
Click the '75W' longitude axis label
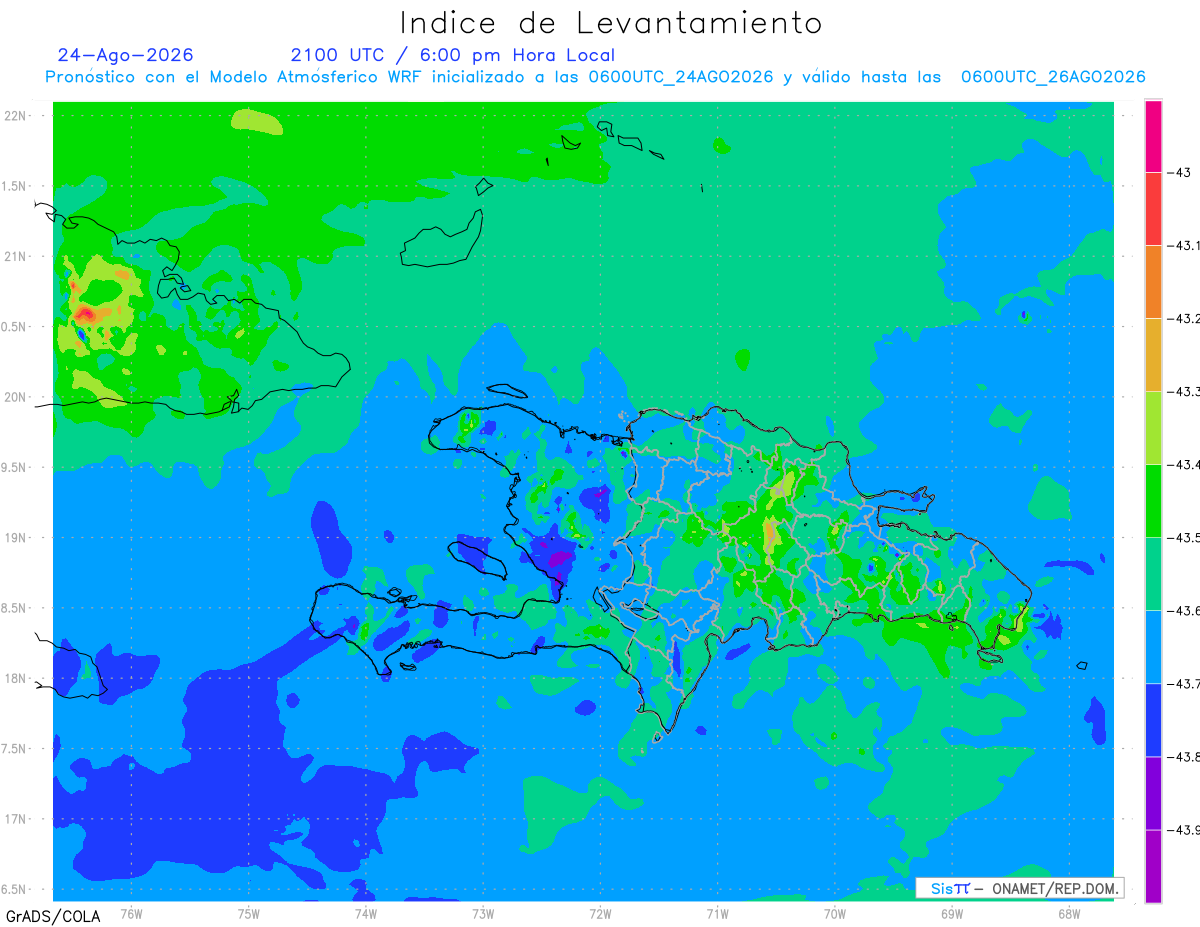248,915
